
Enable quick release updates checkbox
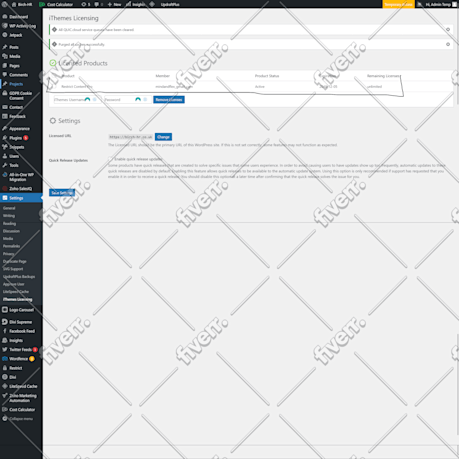(x=110, y=159)
